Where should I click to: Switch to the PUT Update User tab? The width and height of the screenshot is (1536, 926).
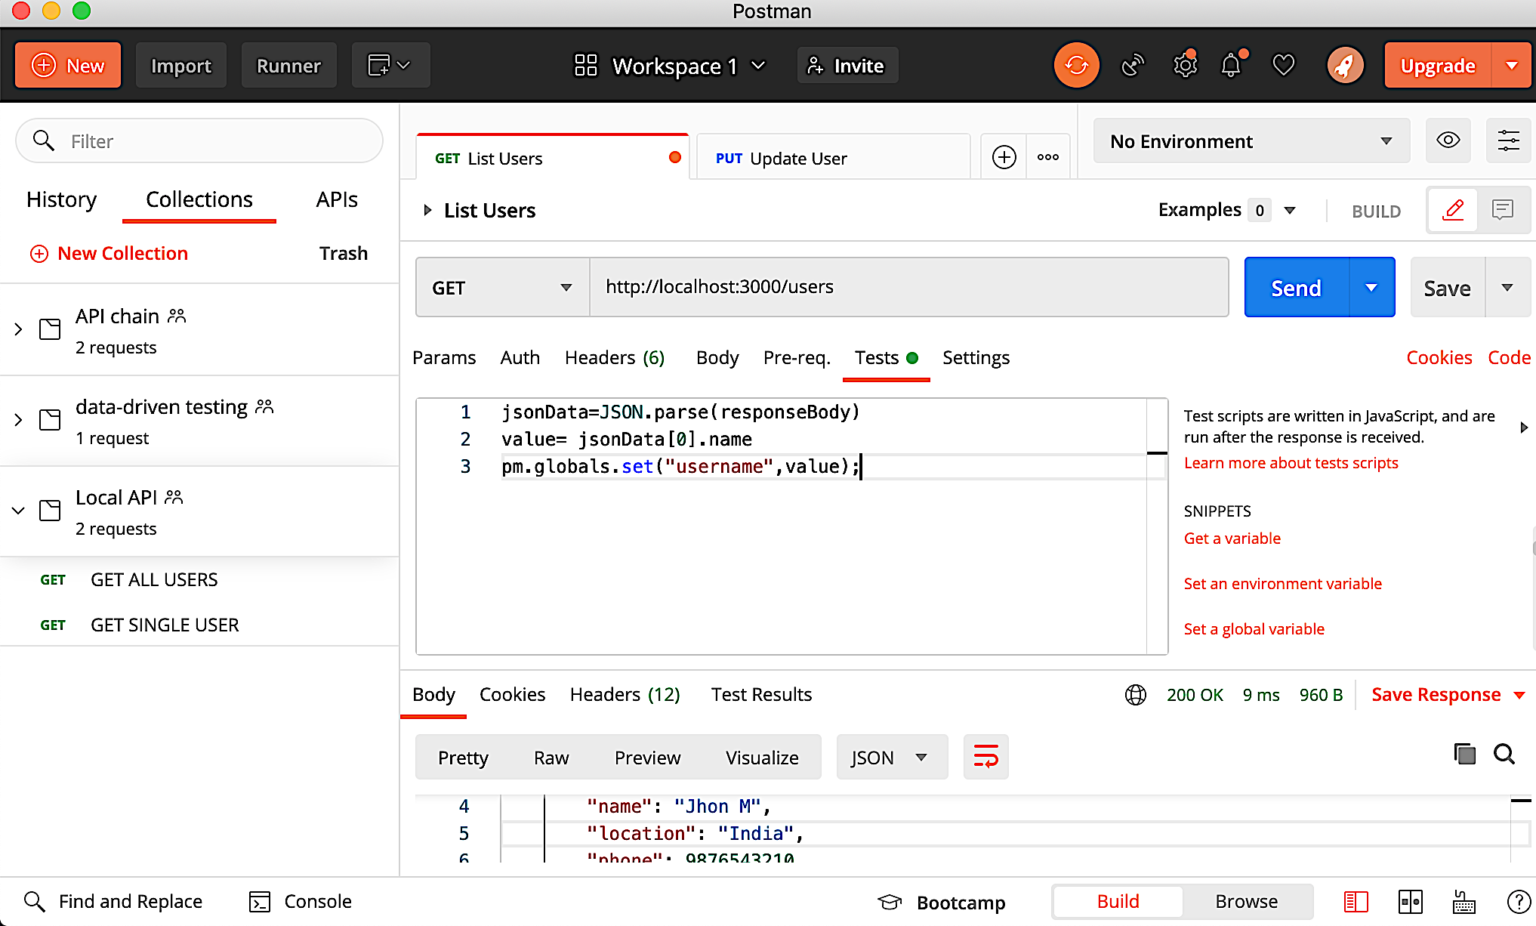(x=832, y=158)
